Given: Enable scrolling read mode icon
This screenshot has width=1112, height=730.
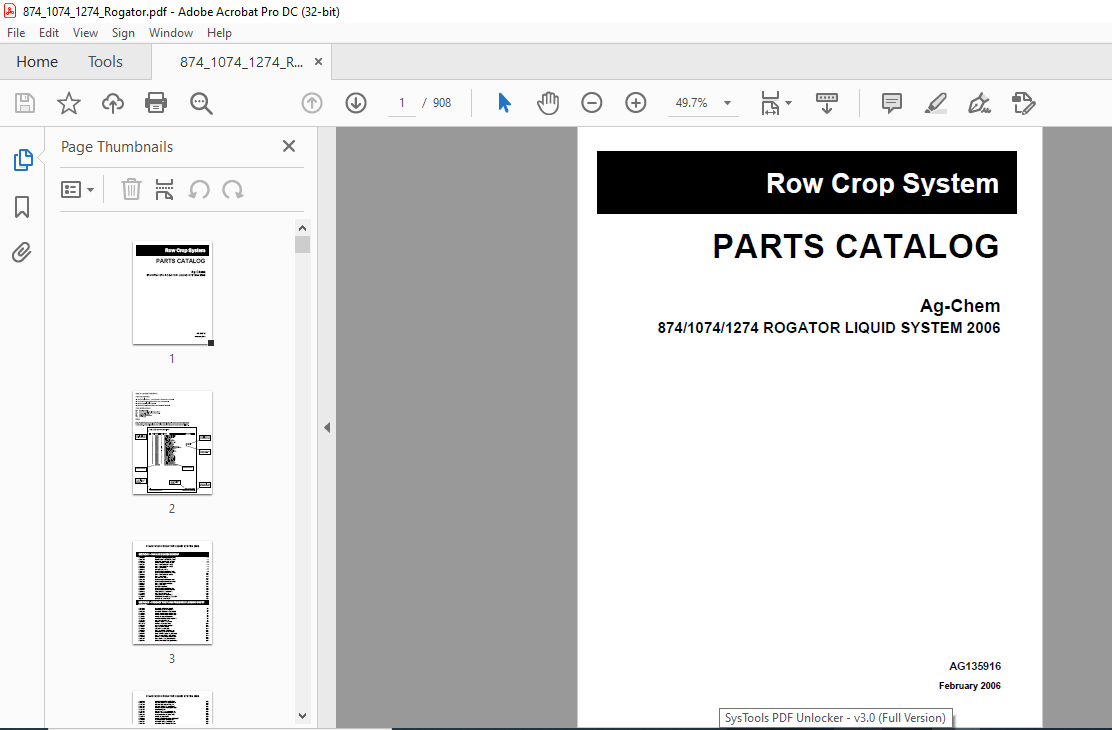Looking at the screenshot, I should click(827, 103).
